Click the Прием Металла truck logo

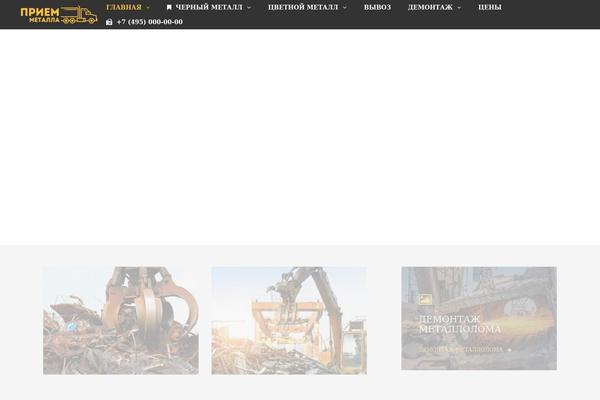[59, 15]
